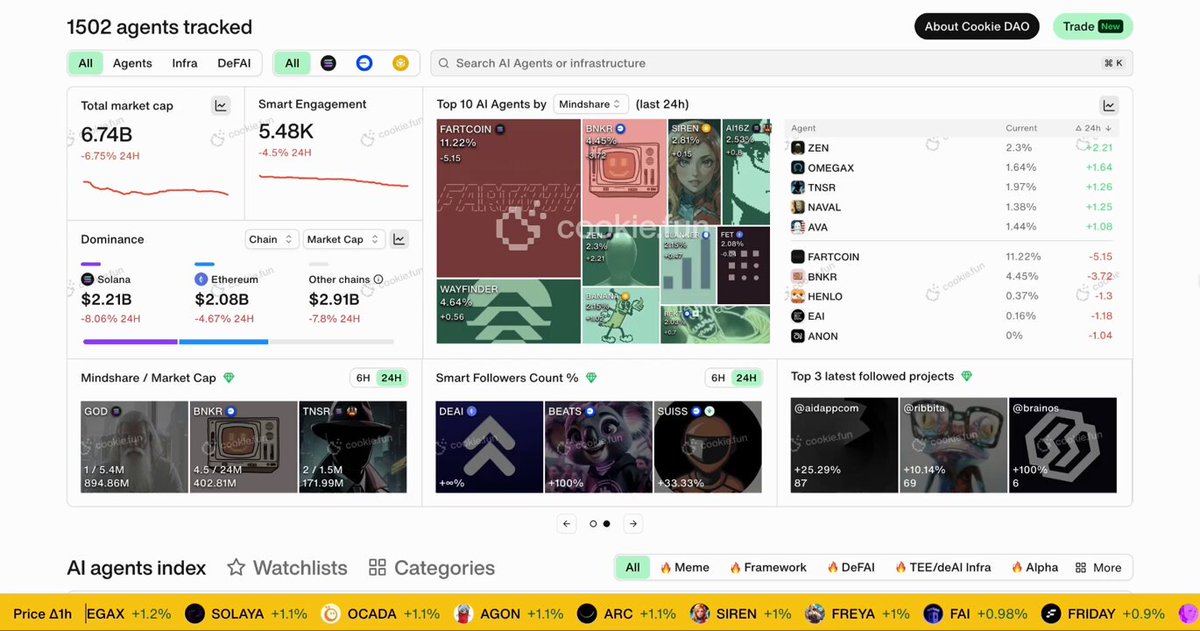Click gem icon beside Top 3 latest followed projects
1200x631 pixels.
click(966, 376)
